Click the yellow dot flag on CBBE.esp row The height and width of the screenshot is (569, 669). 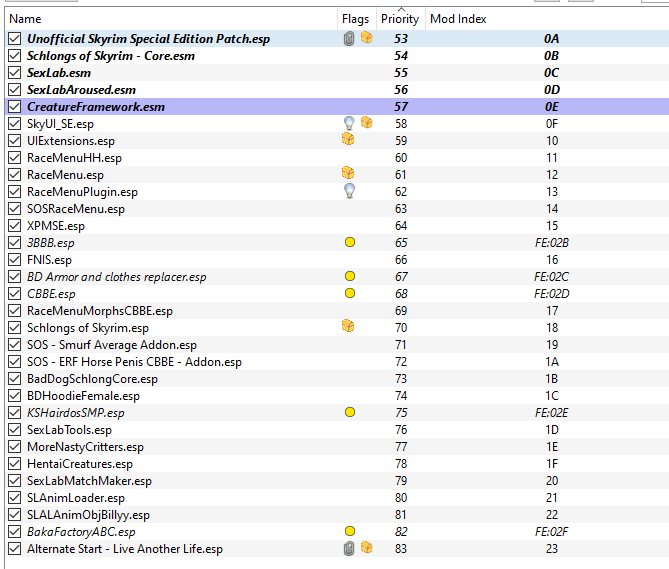click(x=349, y=293)
